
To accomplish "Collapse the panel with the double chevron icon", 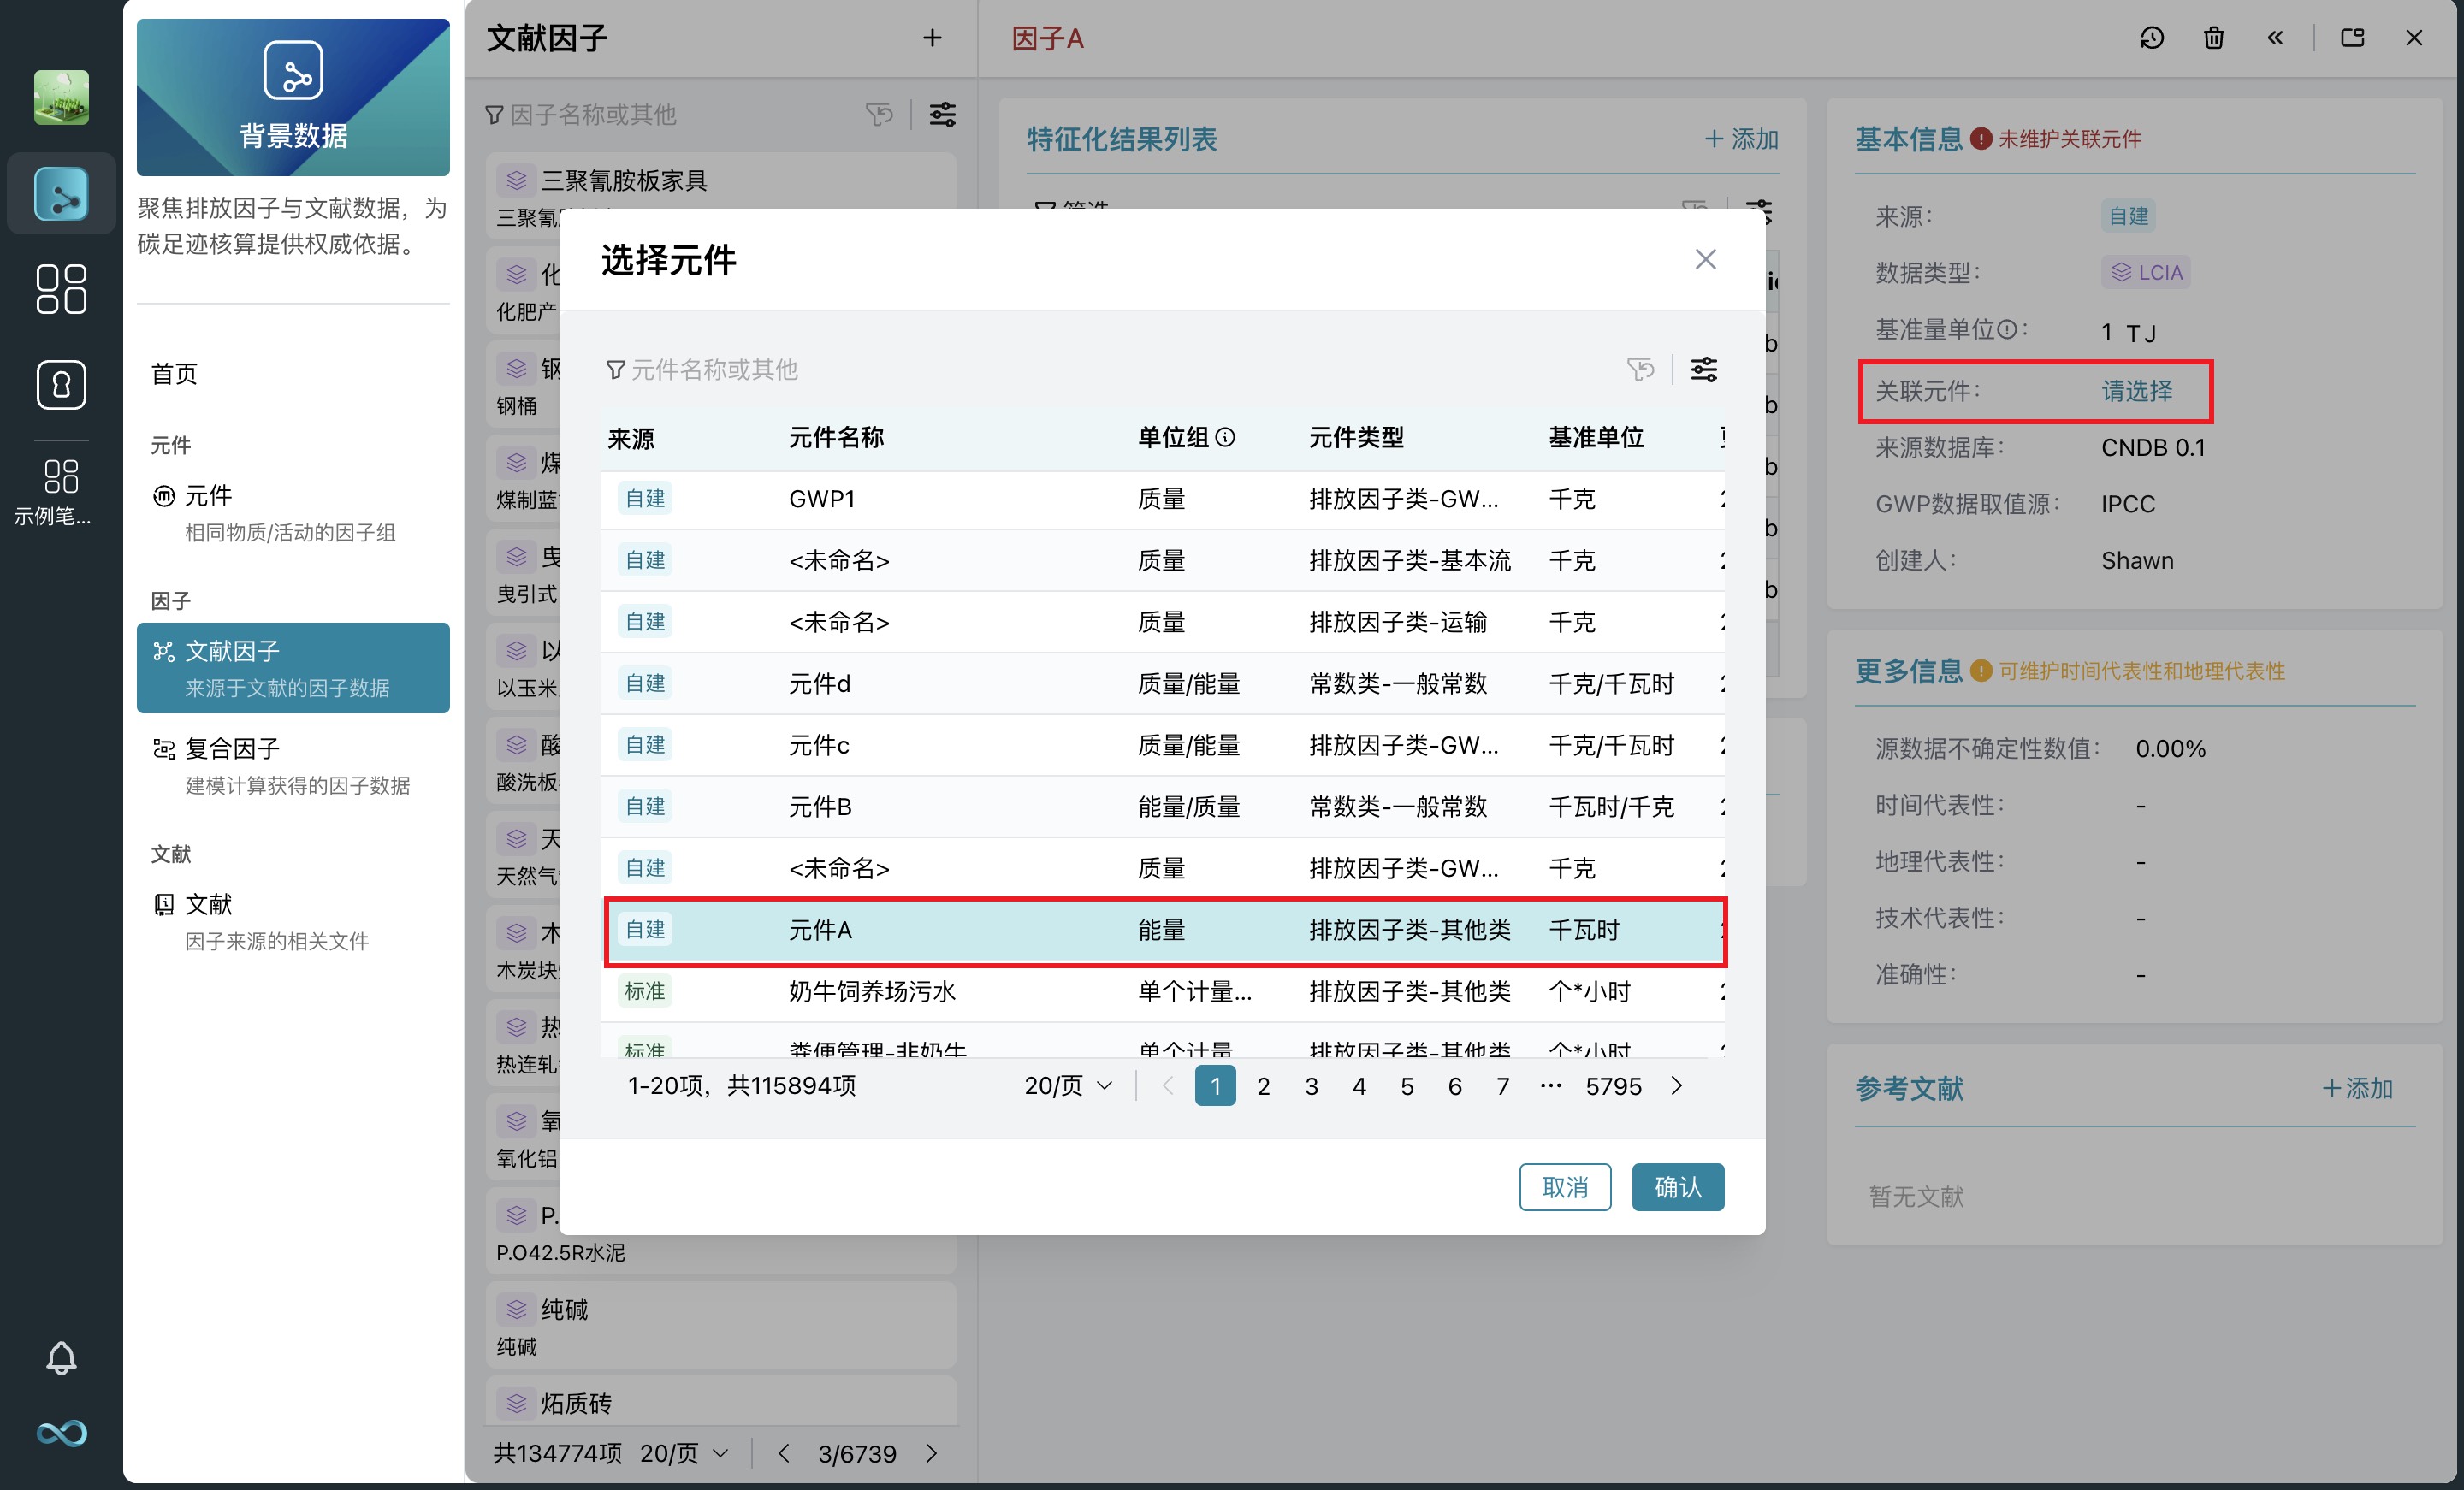I will coord(2275,38).
